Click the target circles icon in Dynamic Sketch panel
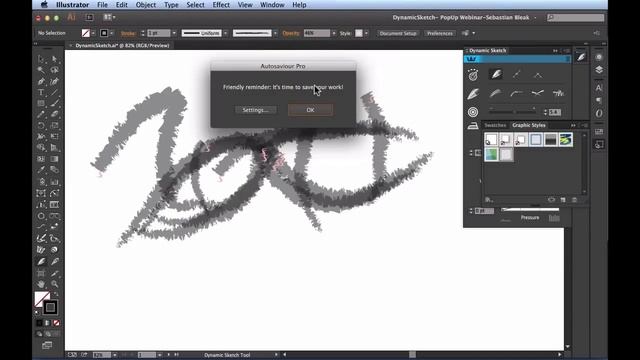Screen dimensions: 640x360 click(473, 112)
